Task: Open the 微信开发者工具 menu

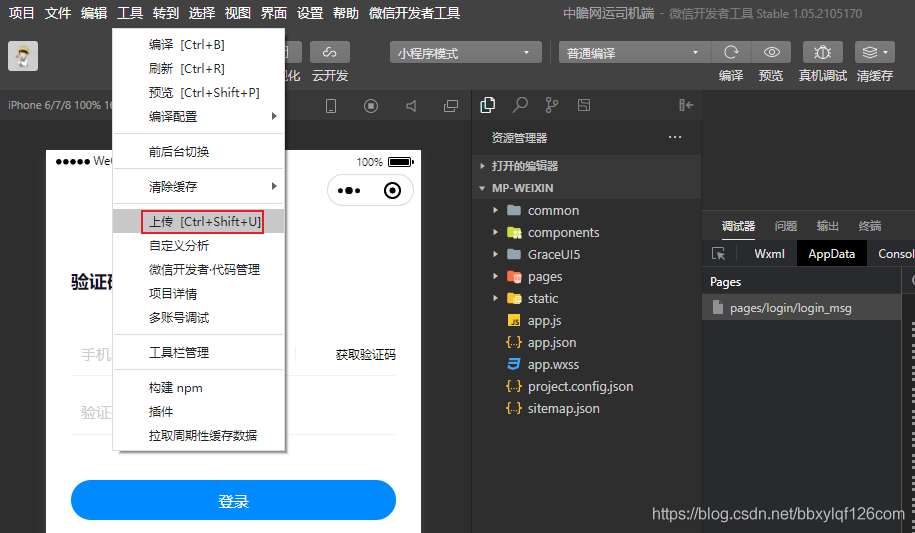Action: (414, 13)
